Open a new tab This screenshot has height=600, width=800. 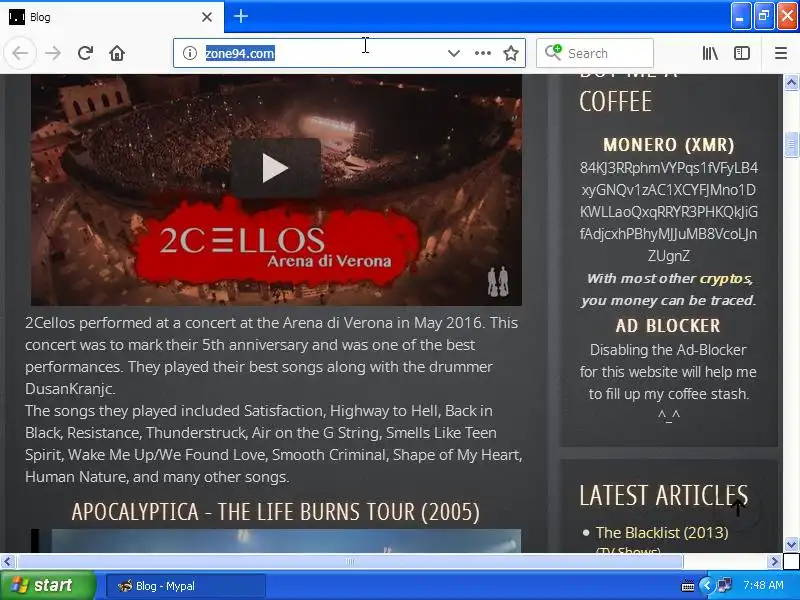(x=241, y=16)
